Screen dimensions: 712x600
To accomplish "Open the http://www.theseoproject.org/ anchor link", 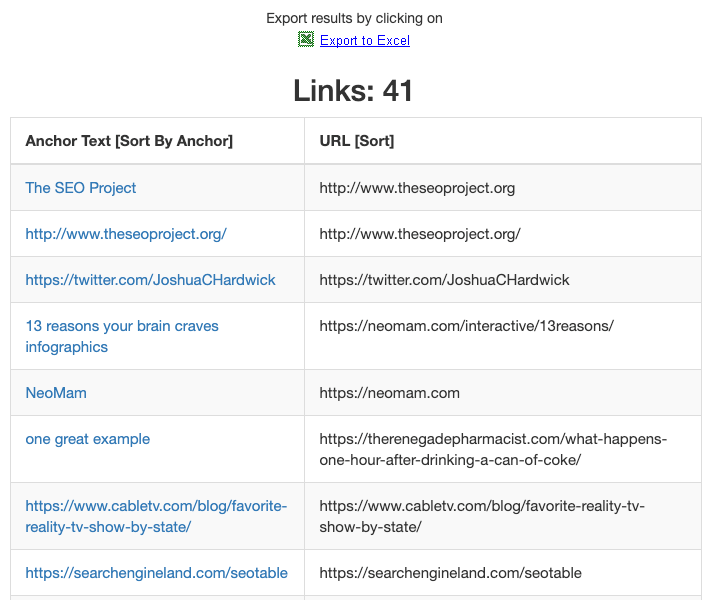I will click(126, 234).
